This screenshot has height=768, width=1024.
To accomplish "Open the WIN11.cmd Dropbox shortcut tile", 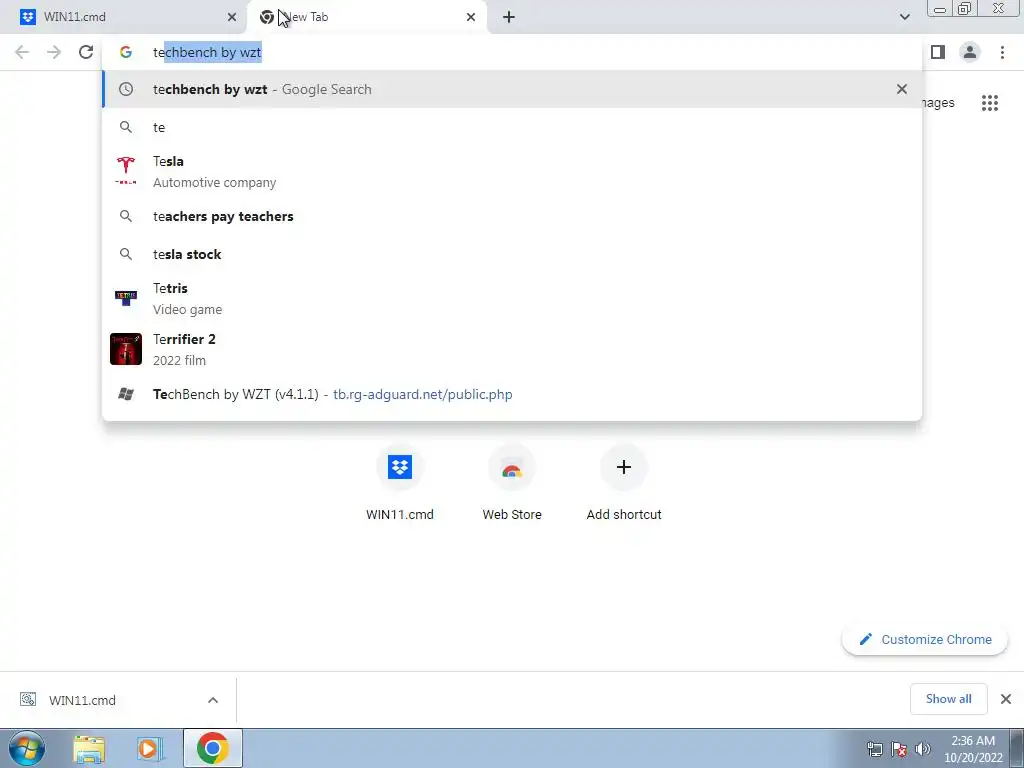I will click(x=400, y=483).
